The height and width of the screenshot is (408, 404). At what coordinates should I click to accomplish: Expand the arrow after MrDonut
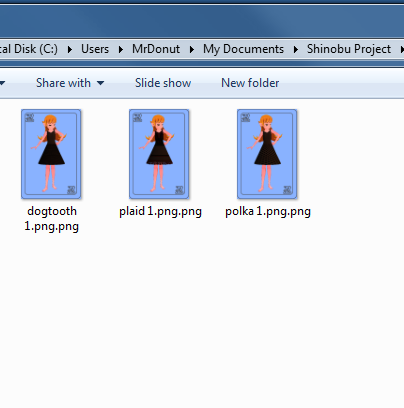point(192,49)
